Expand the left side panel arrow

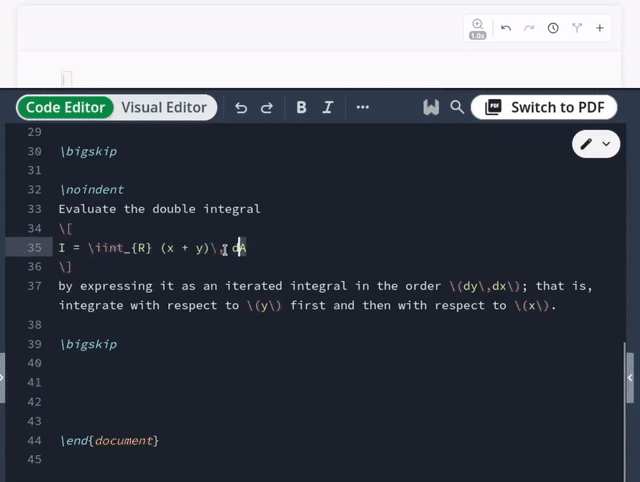(x=2, y=378)
